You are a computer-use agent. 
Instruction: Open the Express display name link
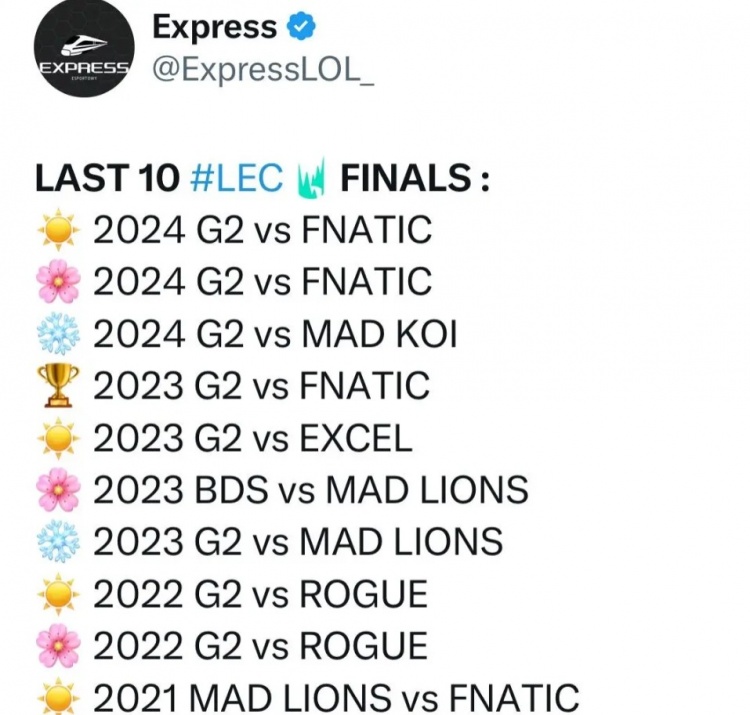(215, 27)
